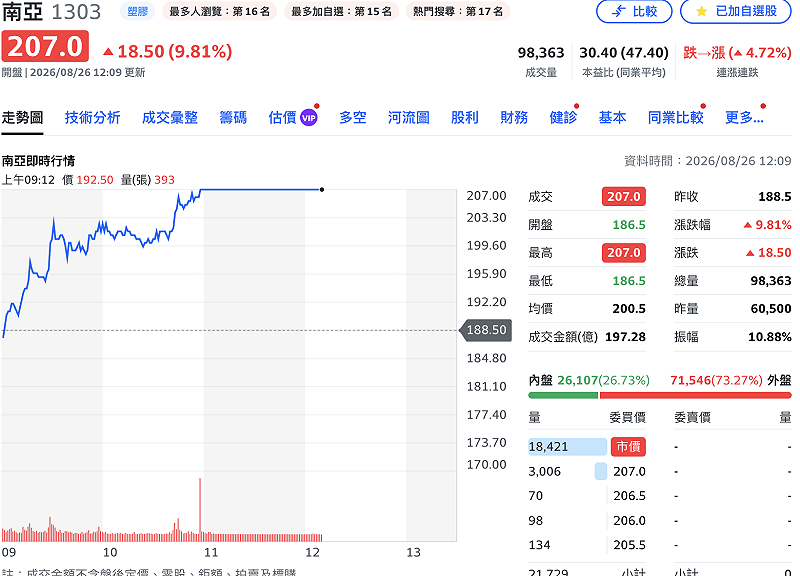Click the 98,363 成交量 value

tap(541, 53)
